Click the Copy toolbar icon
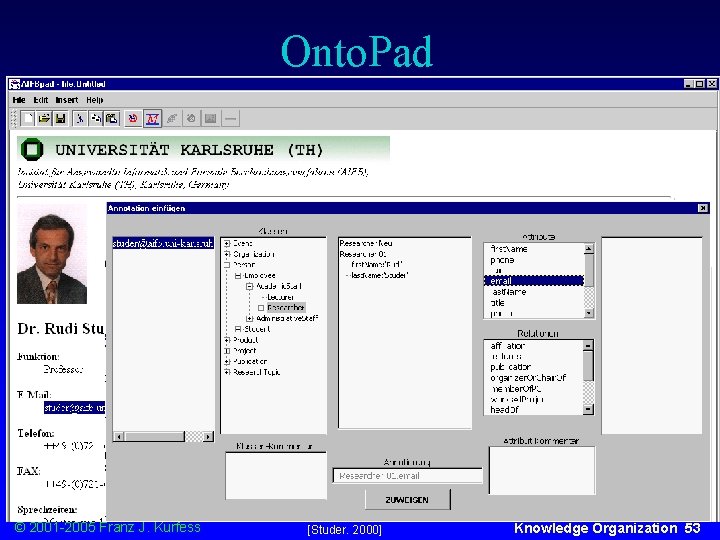The height and width of the screenshot is (540, 720). click(96, 119)
